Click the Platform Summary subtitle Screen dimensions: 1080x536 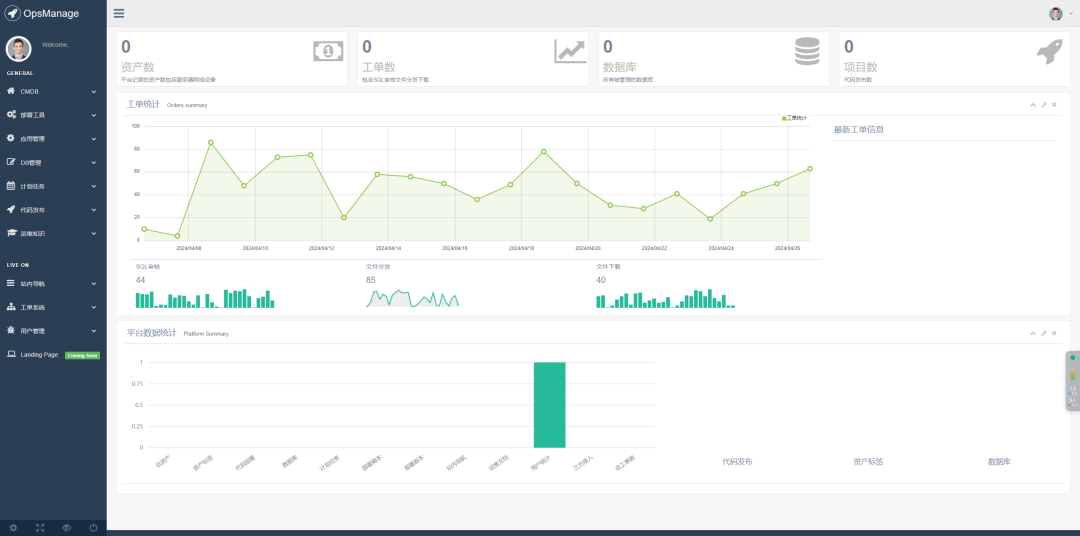click(x=206, y=333)
